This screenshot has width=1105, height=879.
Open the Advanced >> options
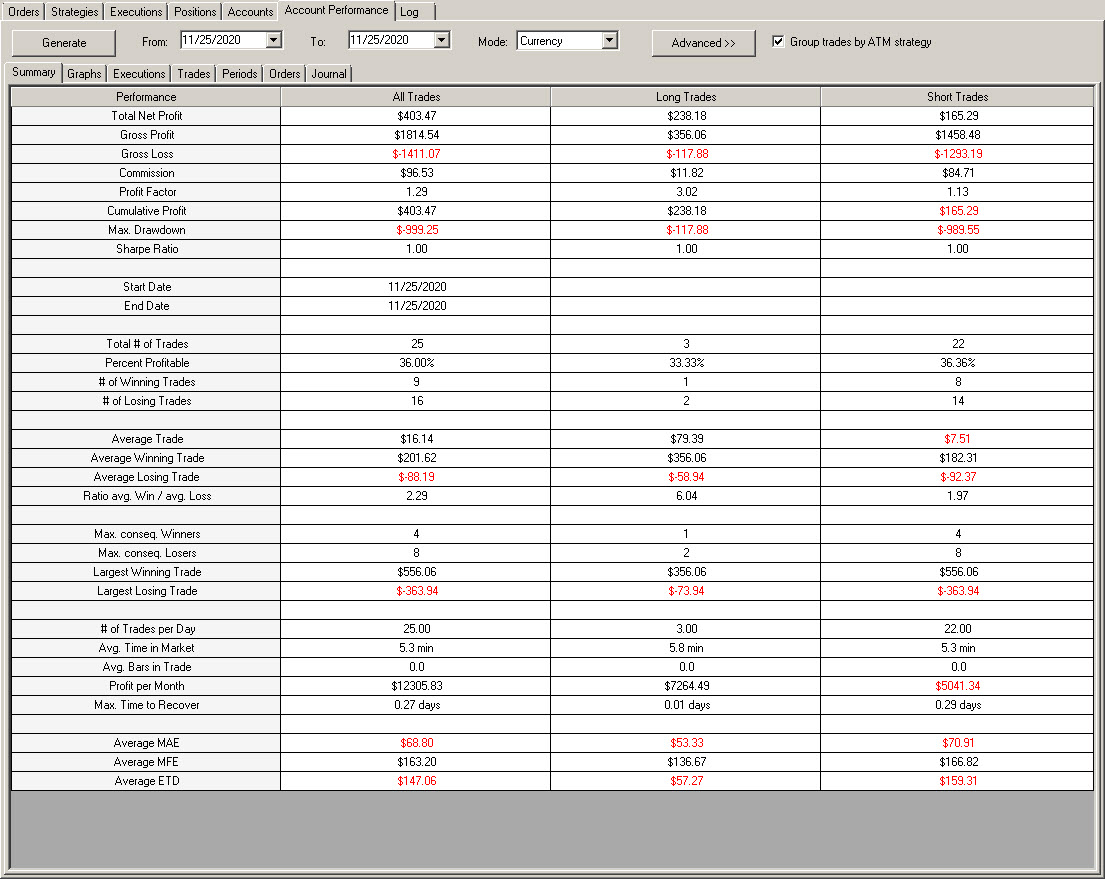point(703,42)
